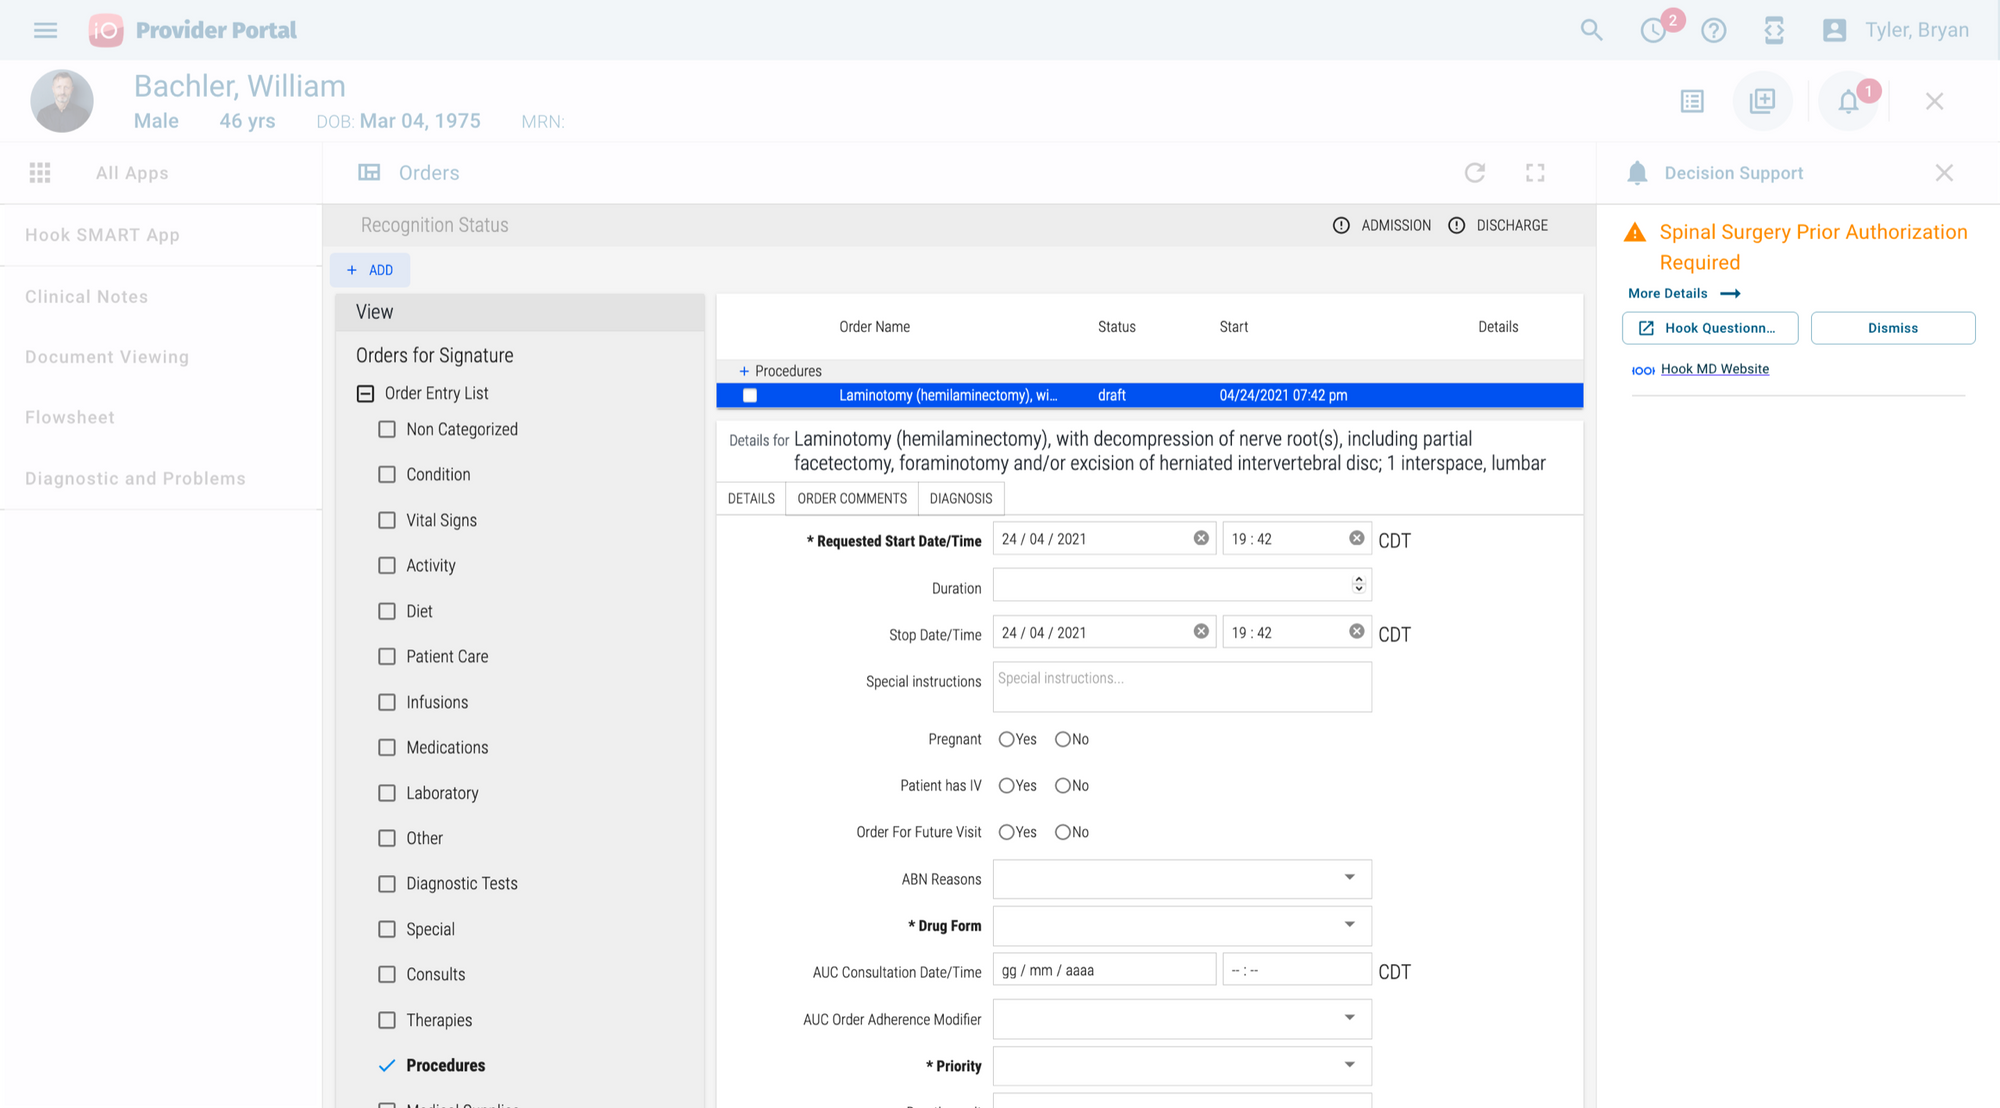Click the search magnifier icon
This screenshot has height=1108, width=2000.
click(1591, 30)
